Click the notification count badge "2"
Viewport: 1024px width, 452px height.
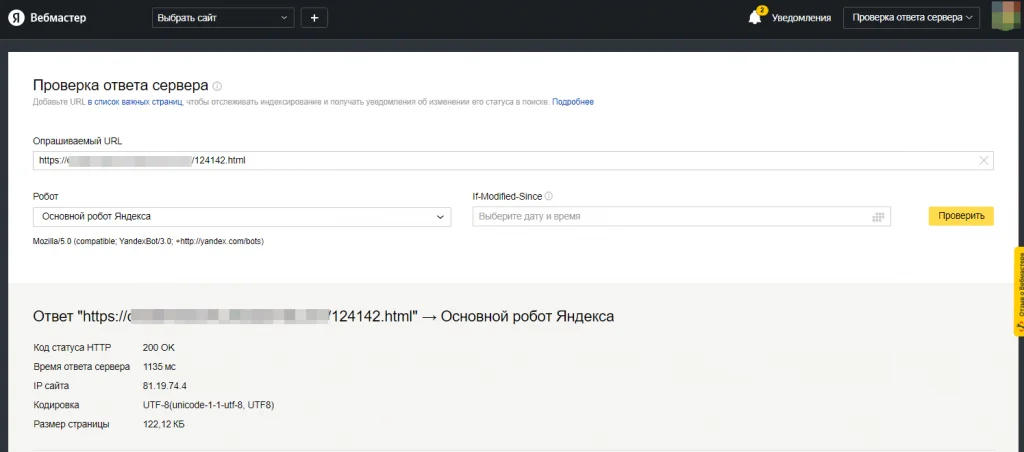[x=762, y=10]
